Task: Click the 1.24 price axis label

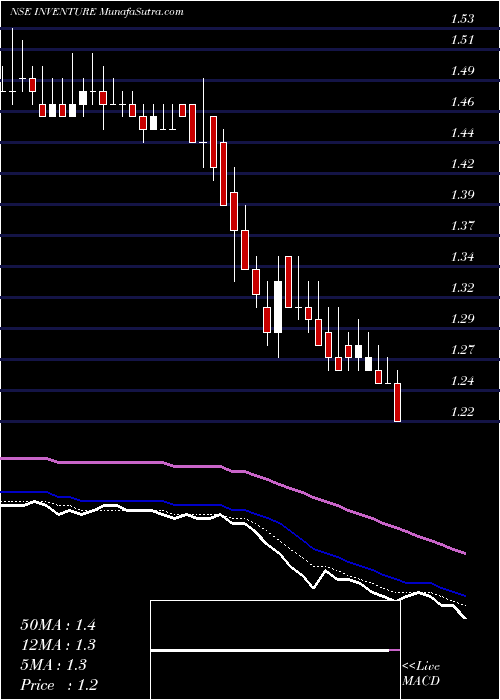Action: pyautogui.click(x=462, y=381)
